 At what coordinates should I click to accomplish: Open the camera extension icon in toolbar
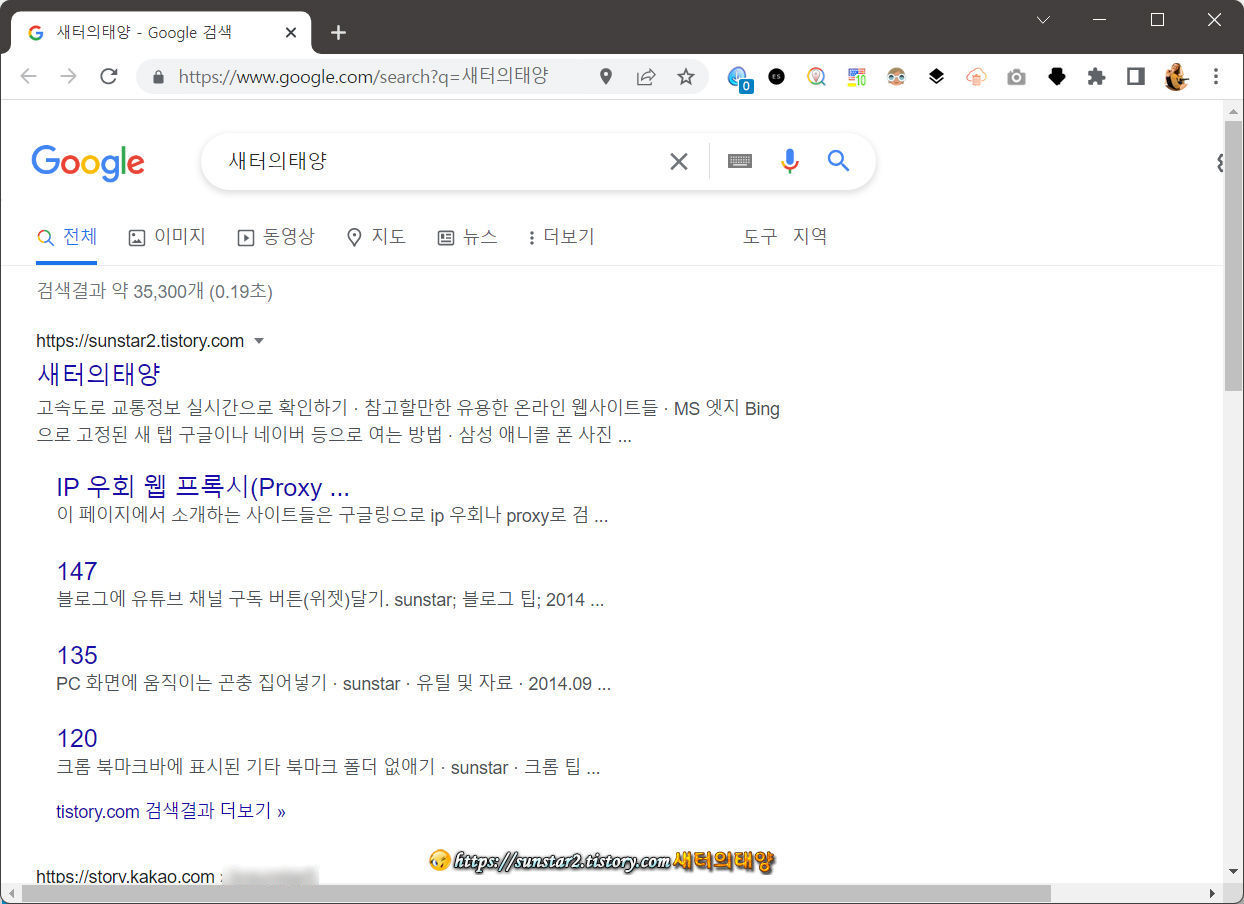1016,76
